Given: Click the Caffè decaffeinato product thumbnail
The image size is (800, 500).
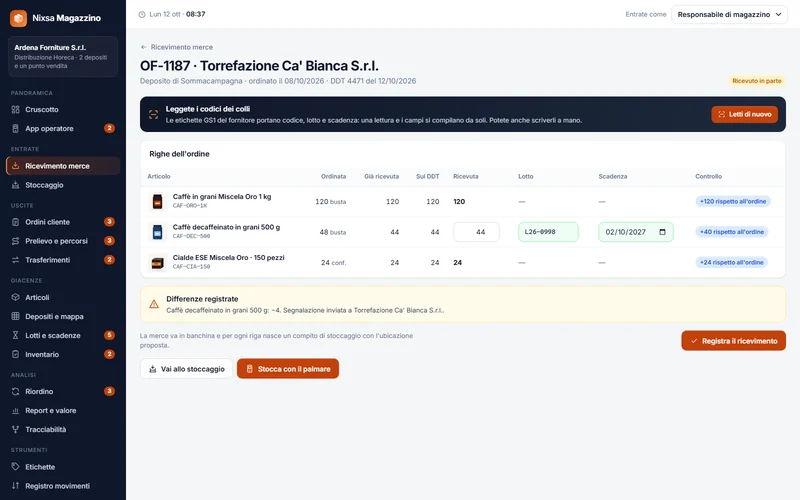Looking at the screenshot, I should [158, 232].
